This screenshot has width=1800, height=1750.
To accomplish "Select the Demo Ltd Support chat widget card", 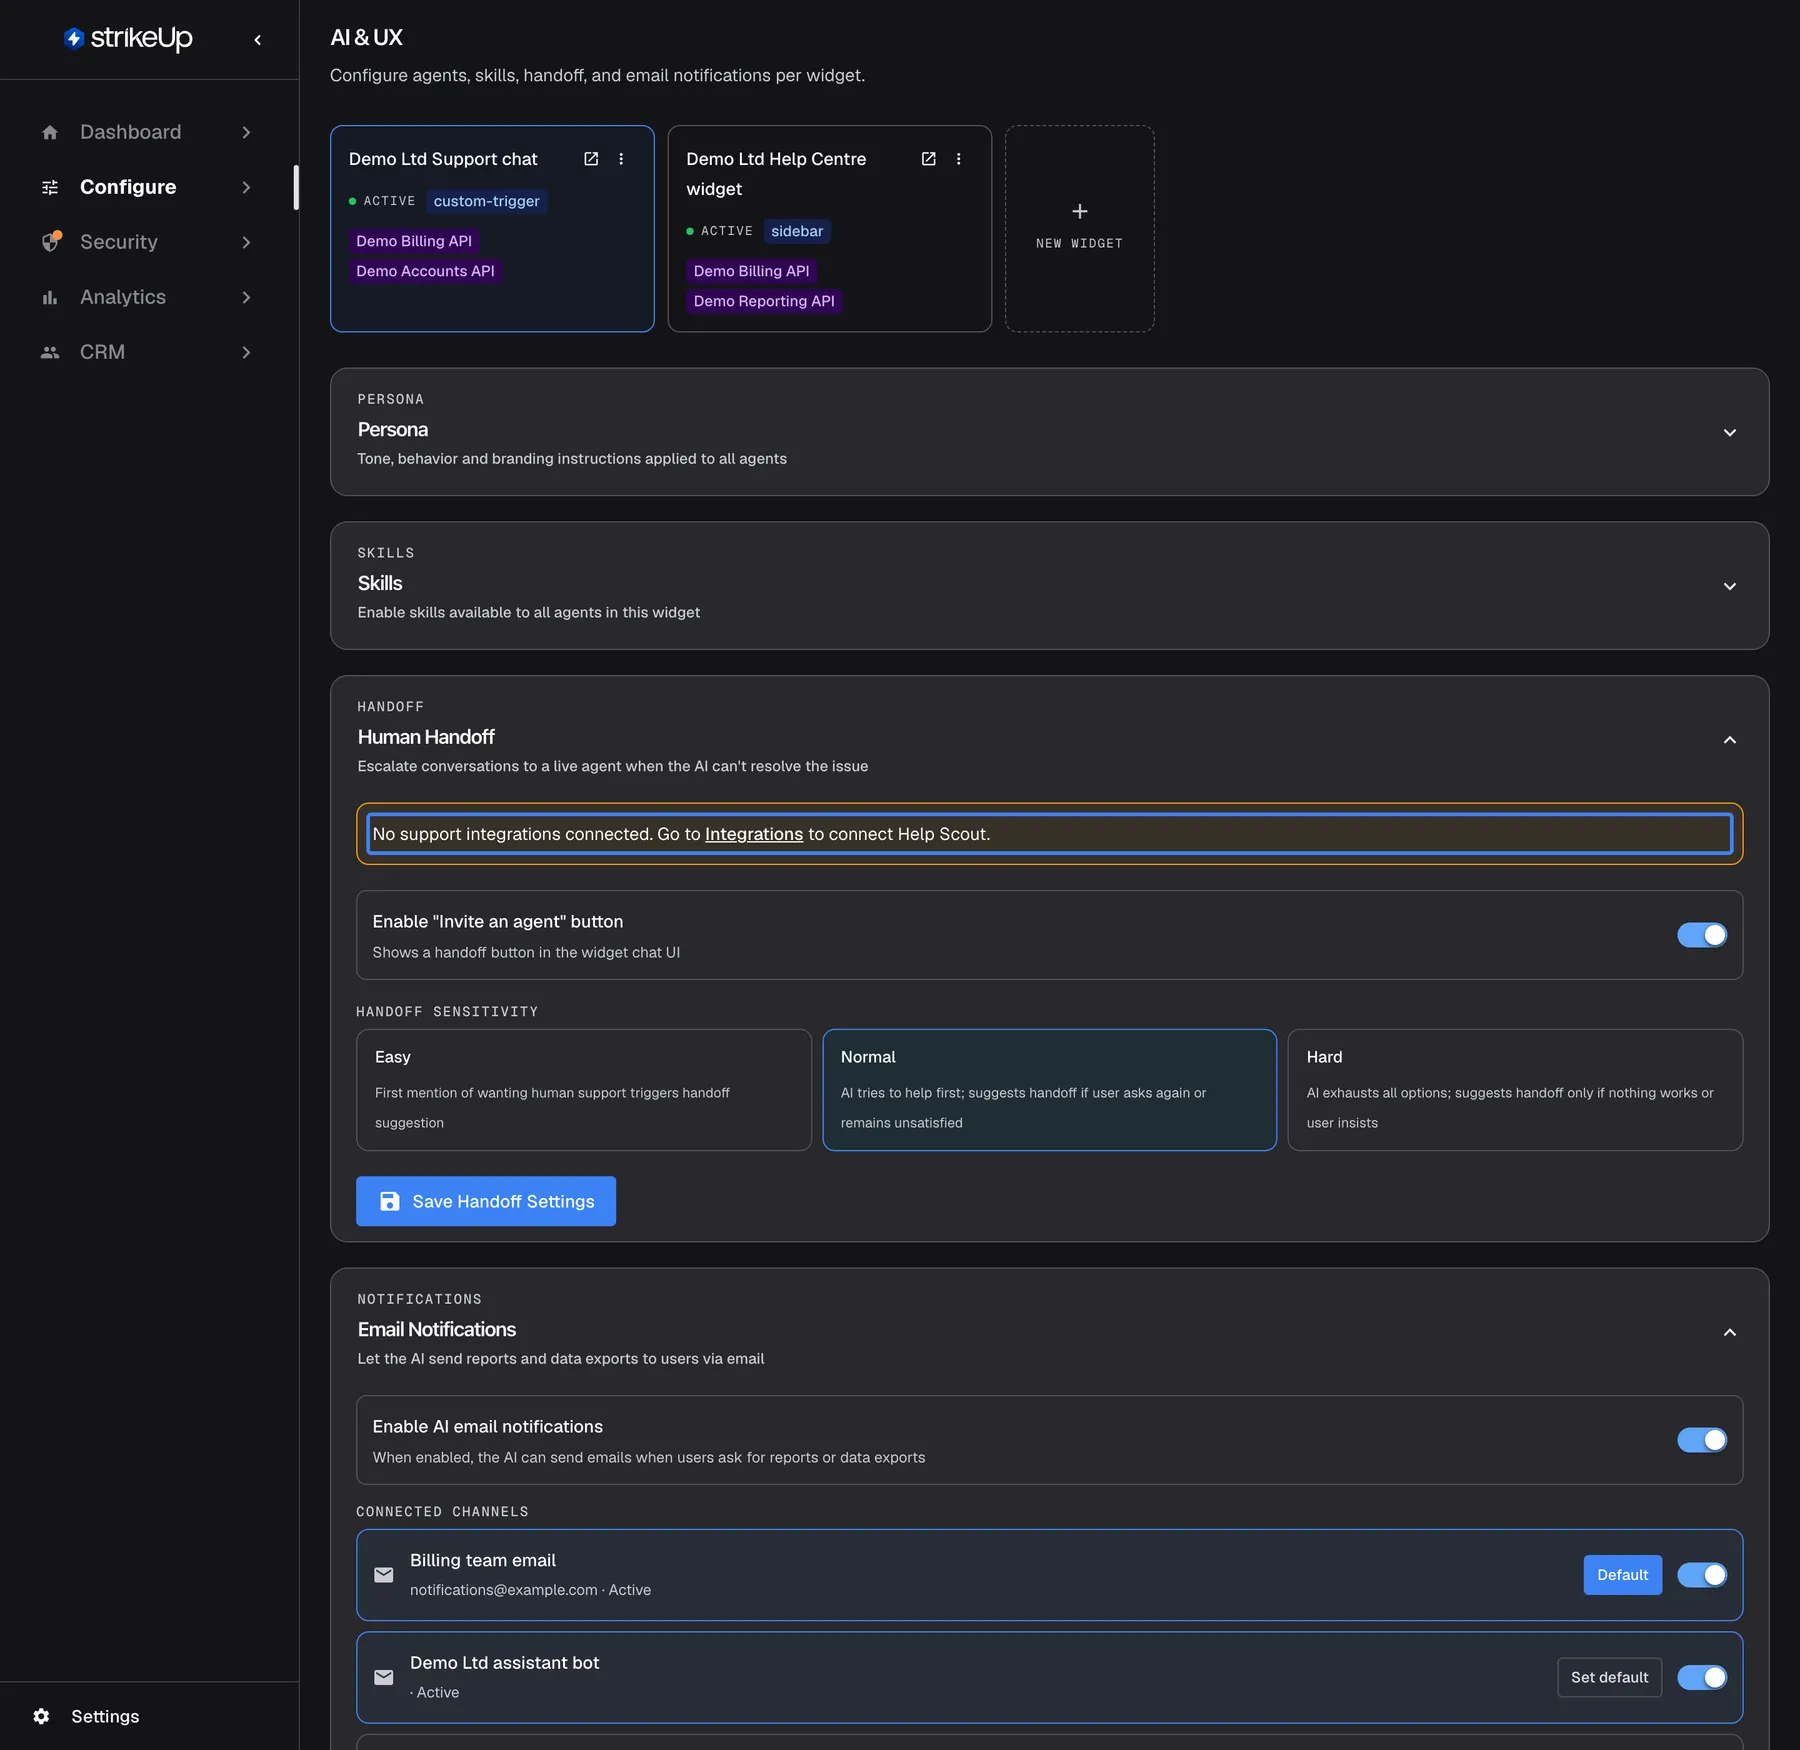I will click(492, 228).
